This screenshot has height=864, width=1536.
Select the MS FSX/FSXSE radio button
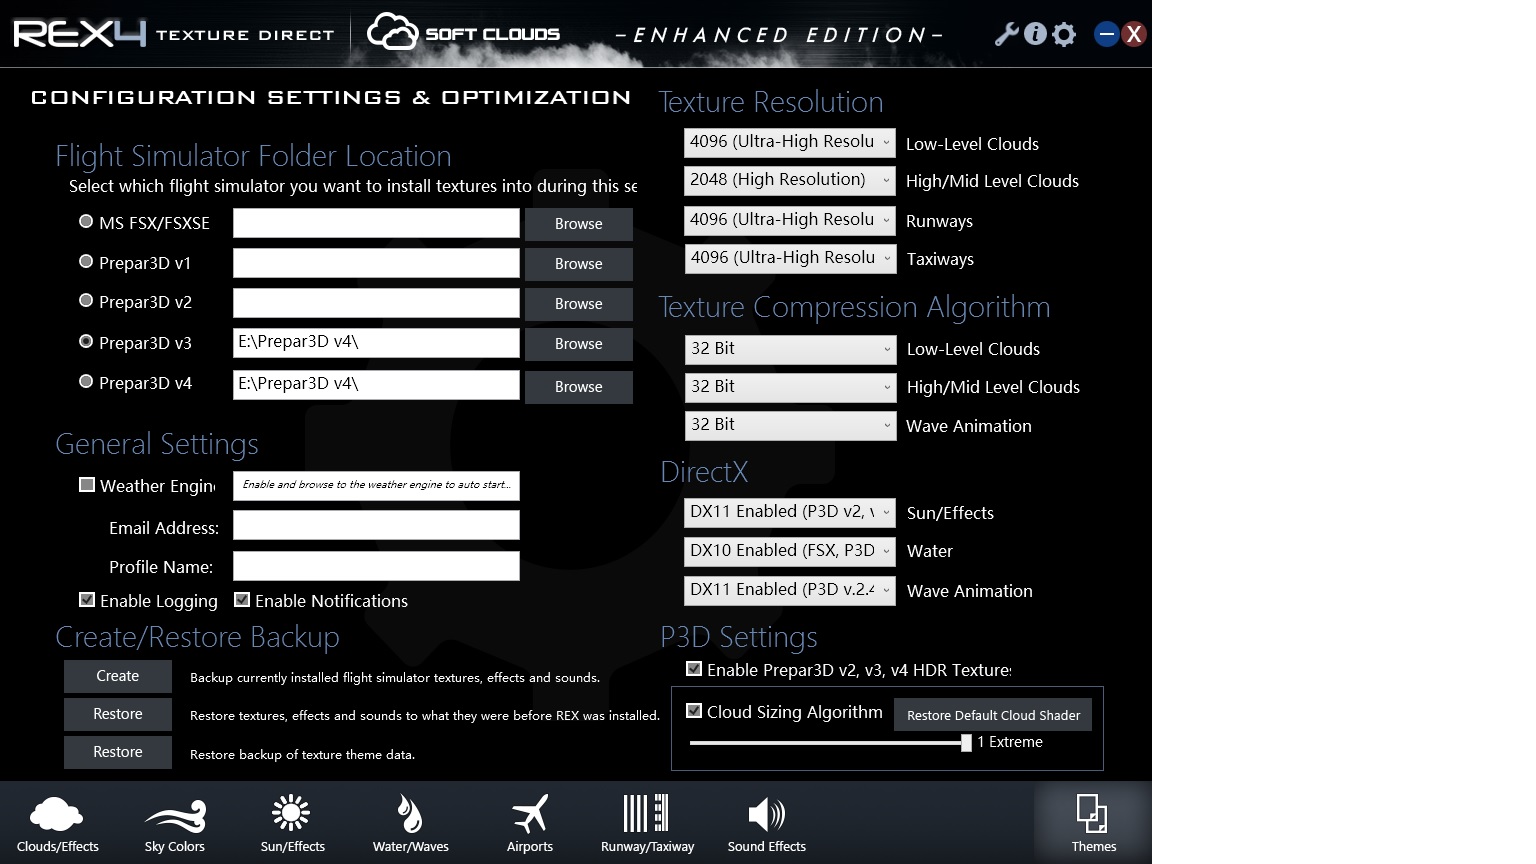(86, 222)
